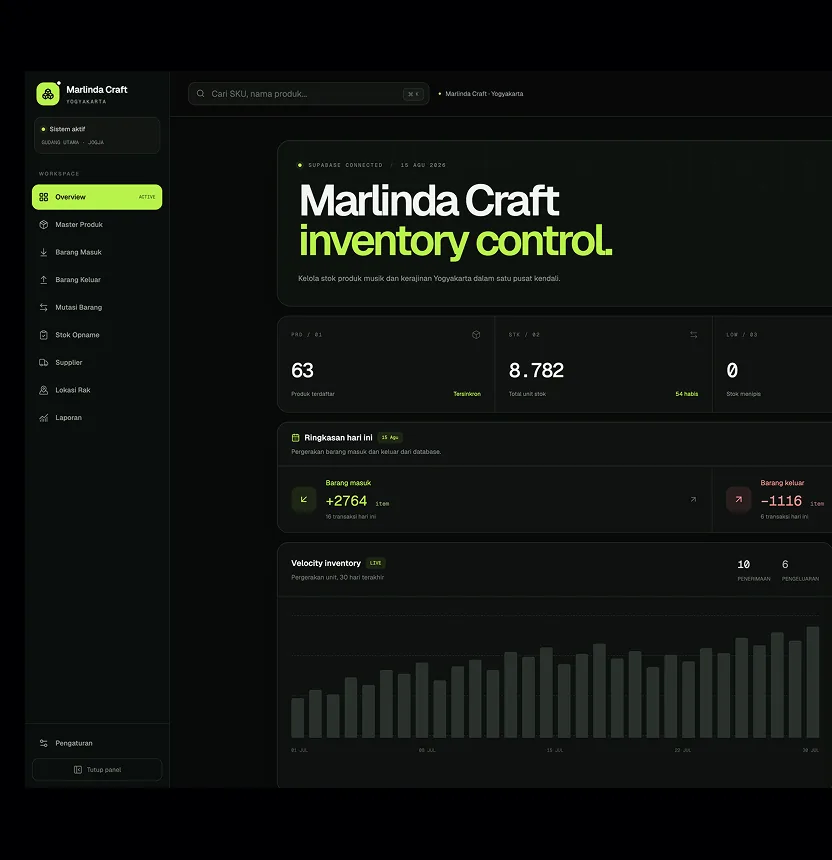This screenshot has width=832, height=860.
Task: Click the 8.782 total stock value
Action: click(x=536, y=371)
